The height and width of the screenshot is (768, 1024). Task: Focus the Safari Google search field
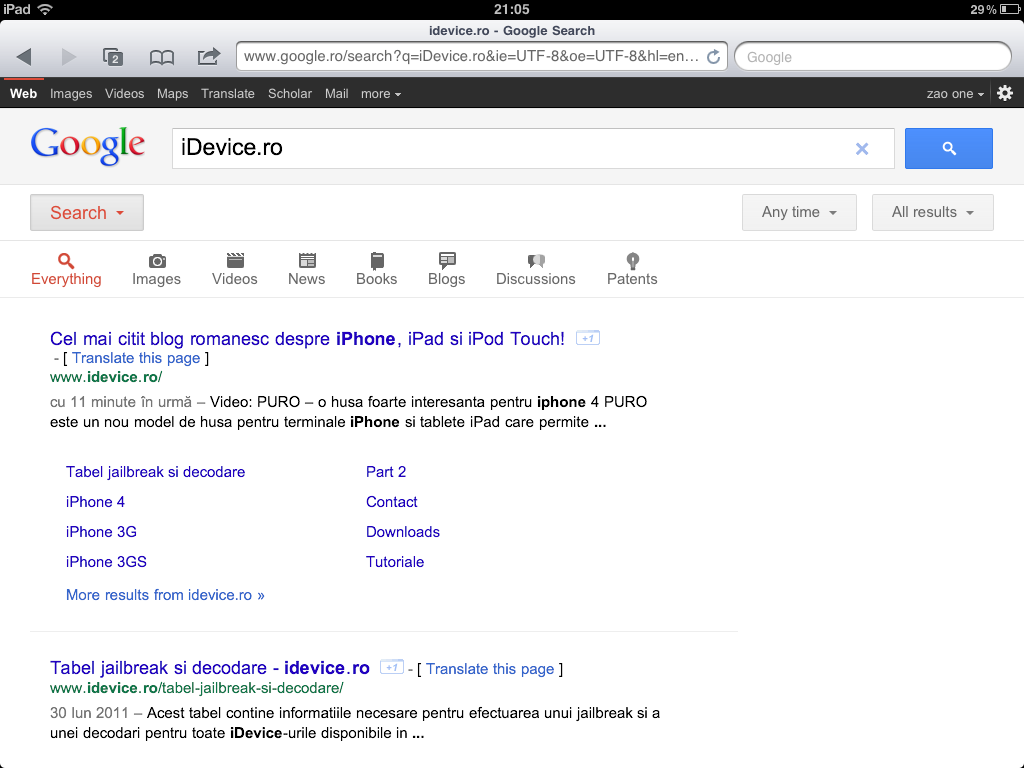873,57
